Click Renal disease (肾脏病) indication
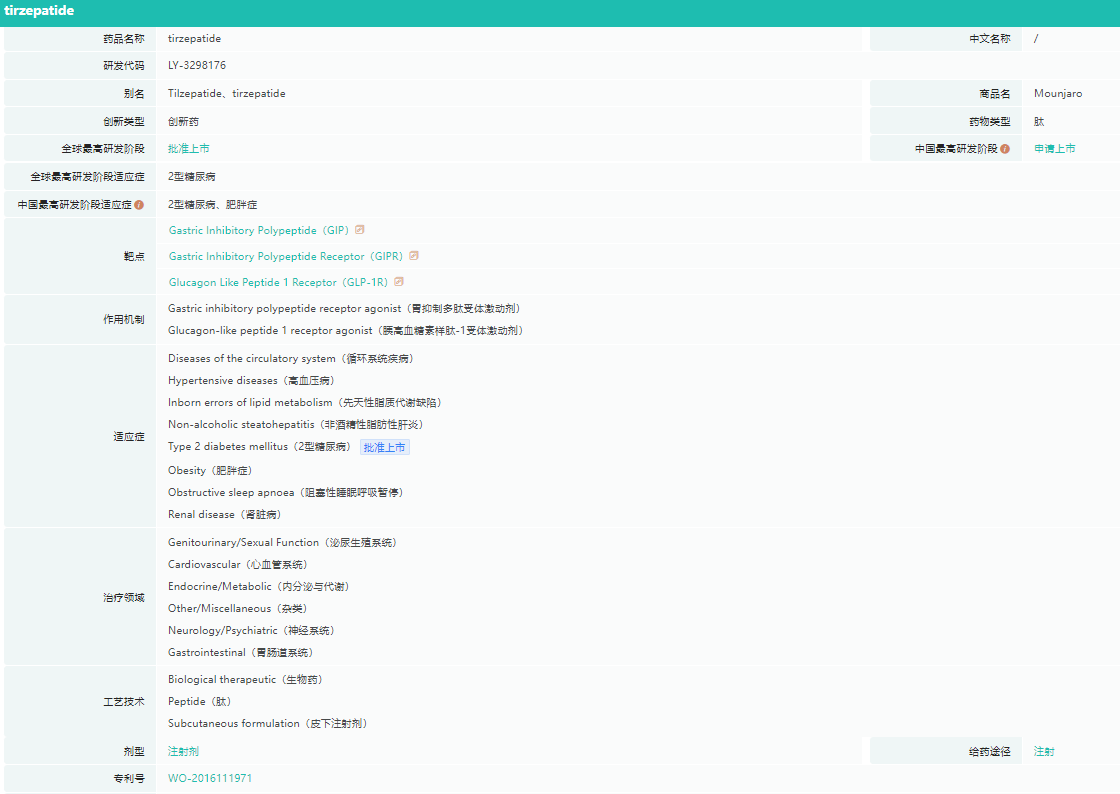 coord(225,515)
